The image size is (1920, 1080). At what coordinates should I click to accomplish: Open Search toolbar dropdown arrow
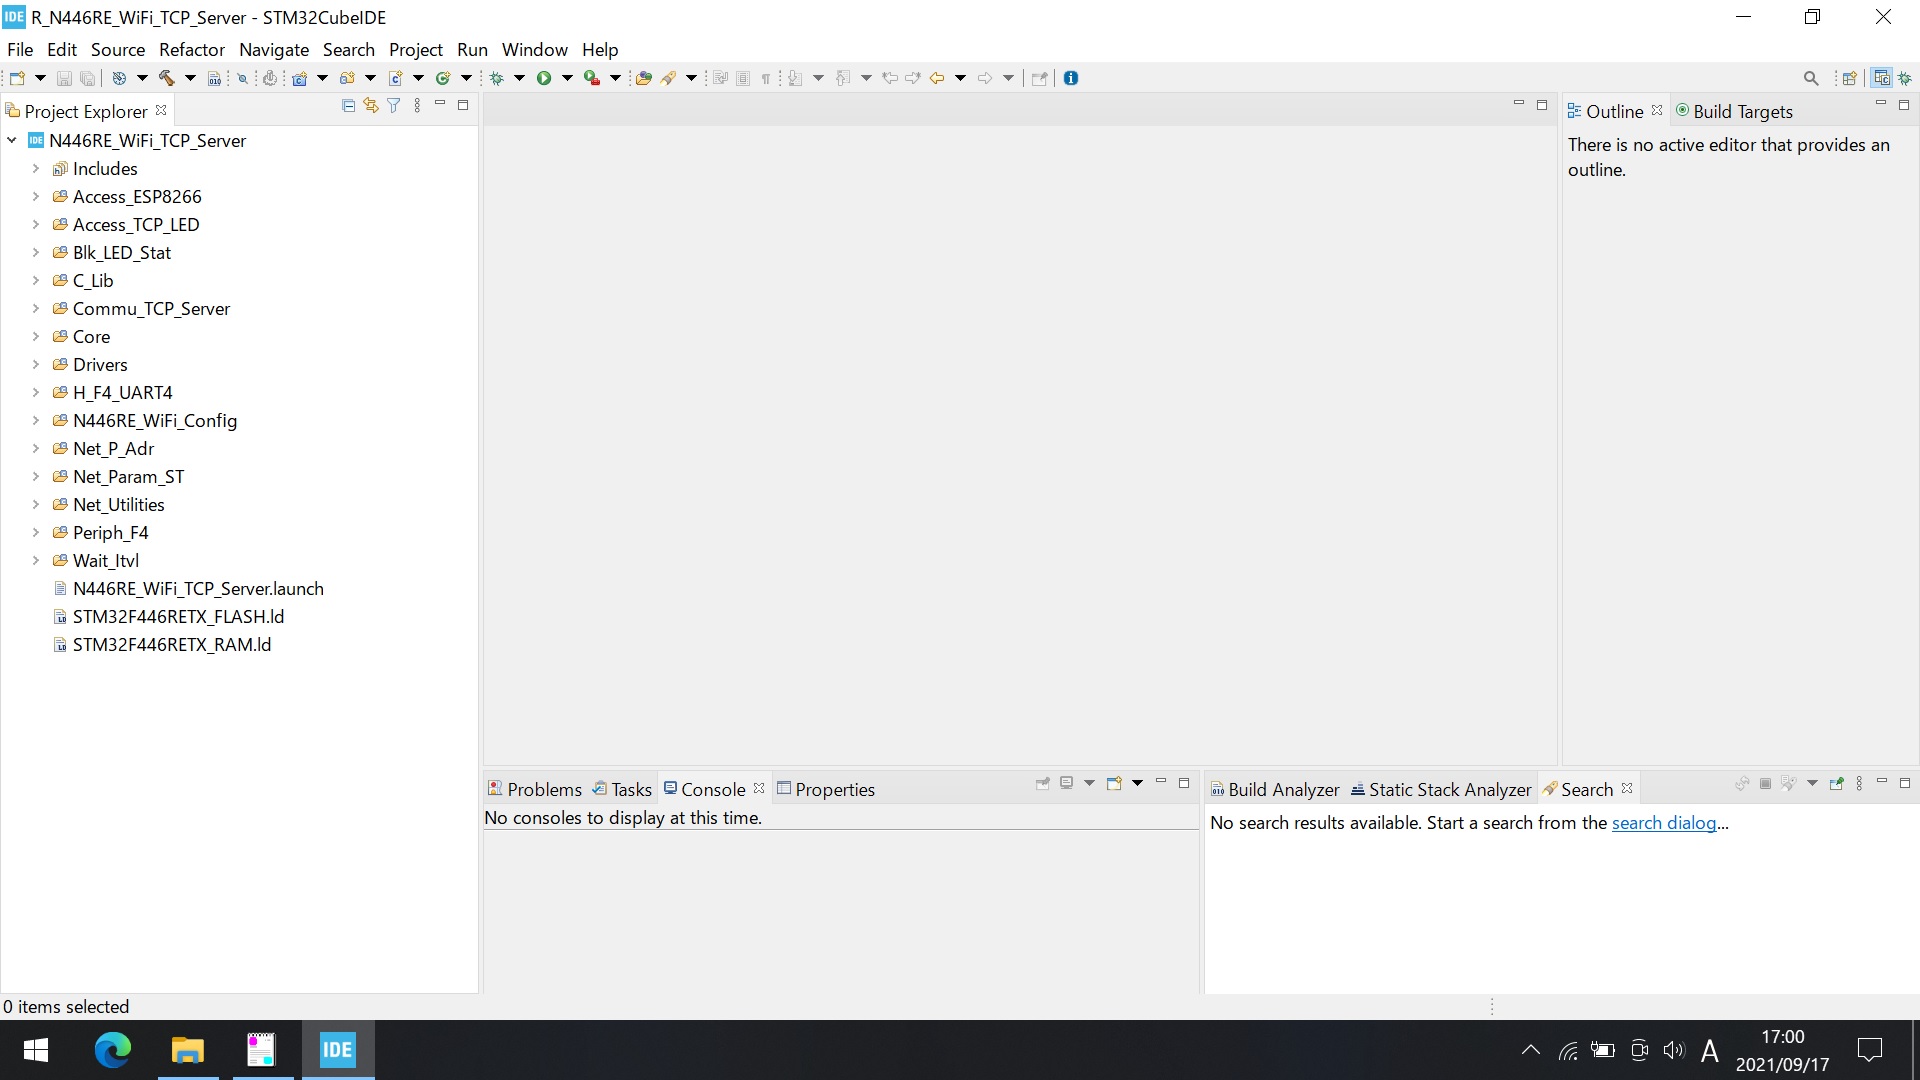point(691,78)
